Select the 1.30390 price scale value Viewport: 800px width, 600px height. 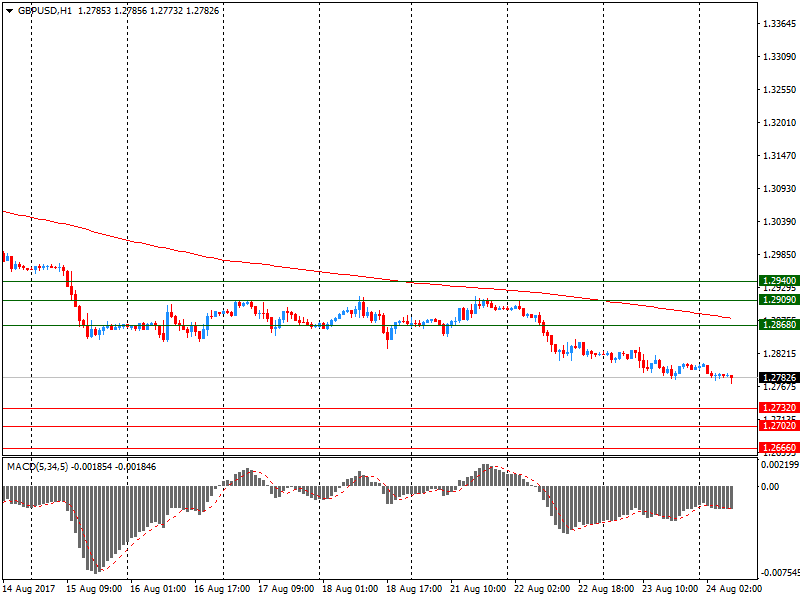780,221
